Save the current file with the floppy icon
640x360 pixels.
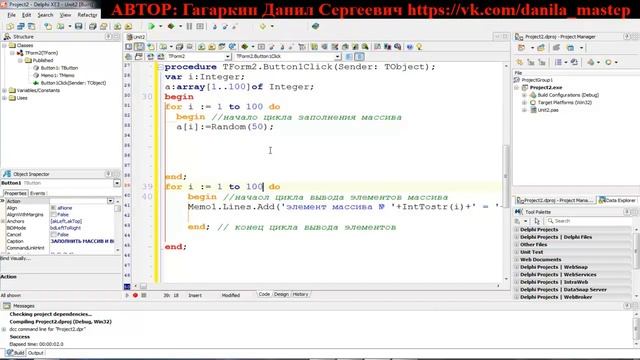(78, 27)
